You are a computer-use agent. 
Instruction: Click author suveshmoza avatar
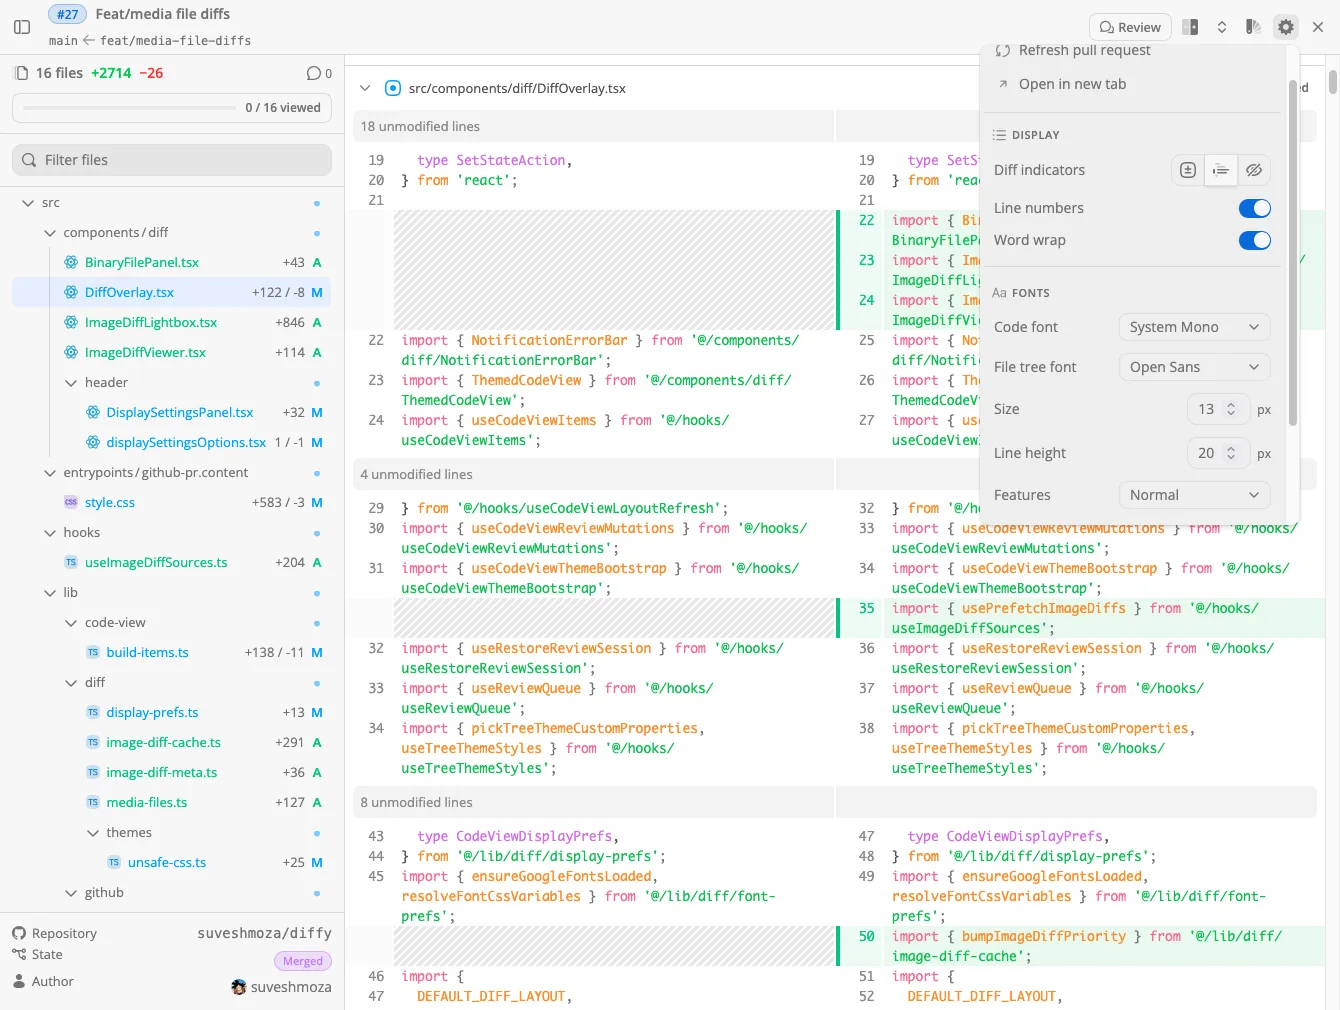[238, 987]
